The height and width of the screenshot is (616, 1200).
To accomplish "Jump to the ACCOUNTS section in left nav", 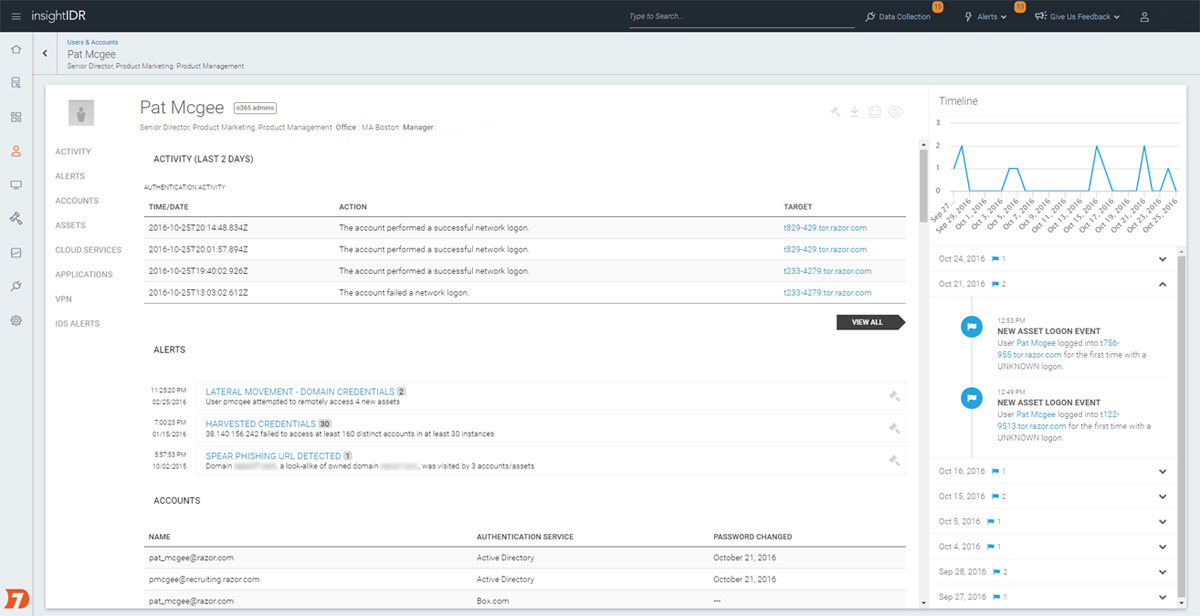I will point(77,201).
